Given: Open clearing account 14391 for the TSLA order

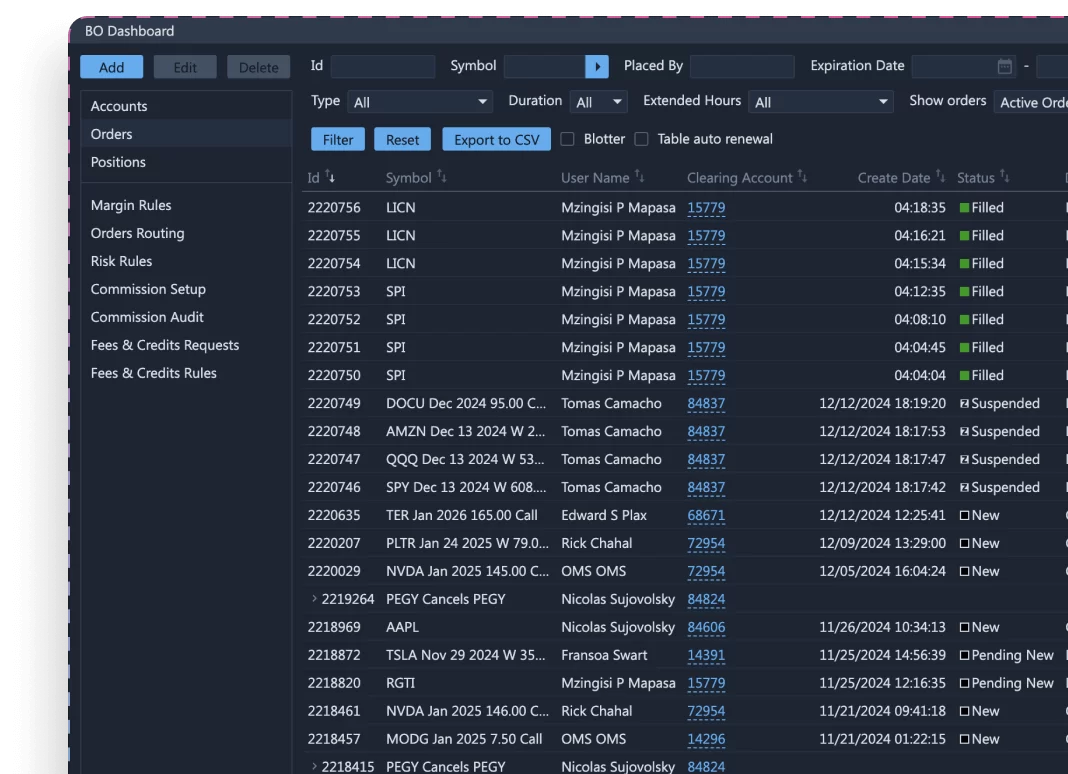Looking at the screenshot, I should pyautogui.click(x=706, y=655).
